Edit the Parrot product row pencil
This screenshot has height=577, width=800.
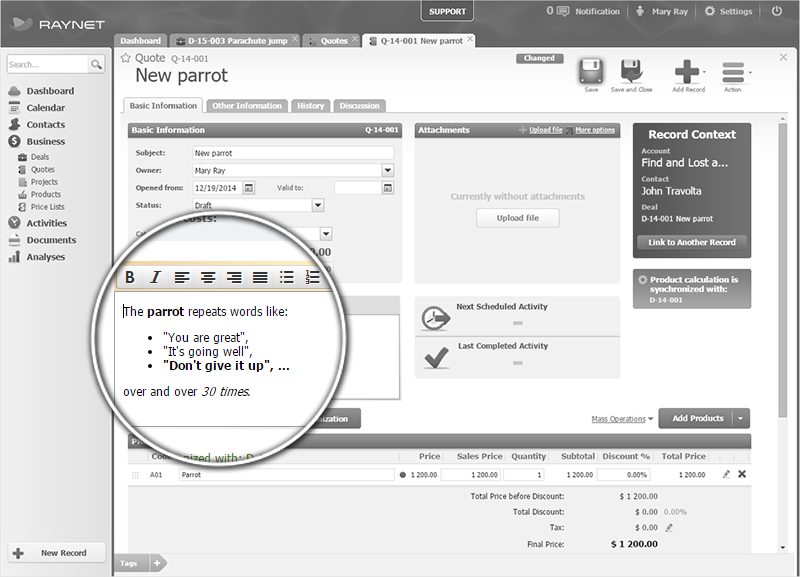[726, 474]
